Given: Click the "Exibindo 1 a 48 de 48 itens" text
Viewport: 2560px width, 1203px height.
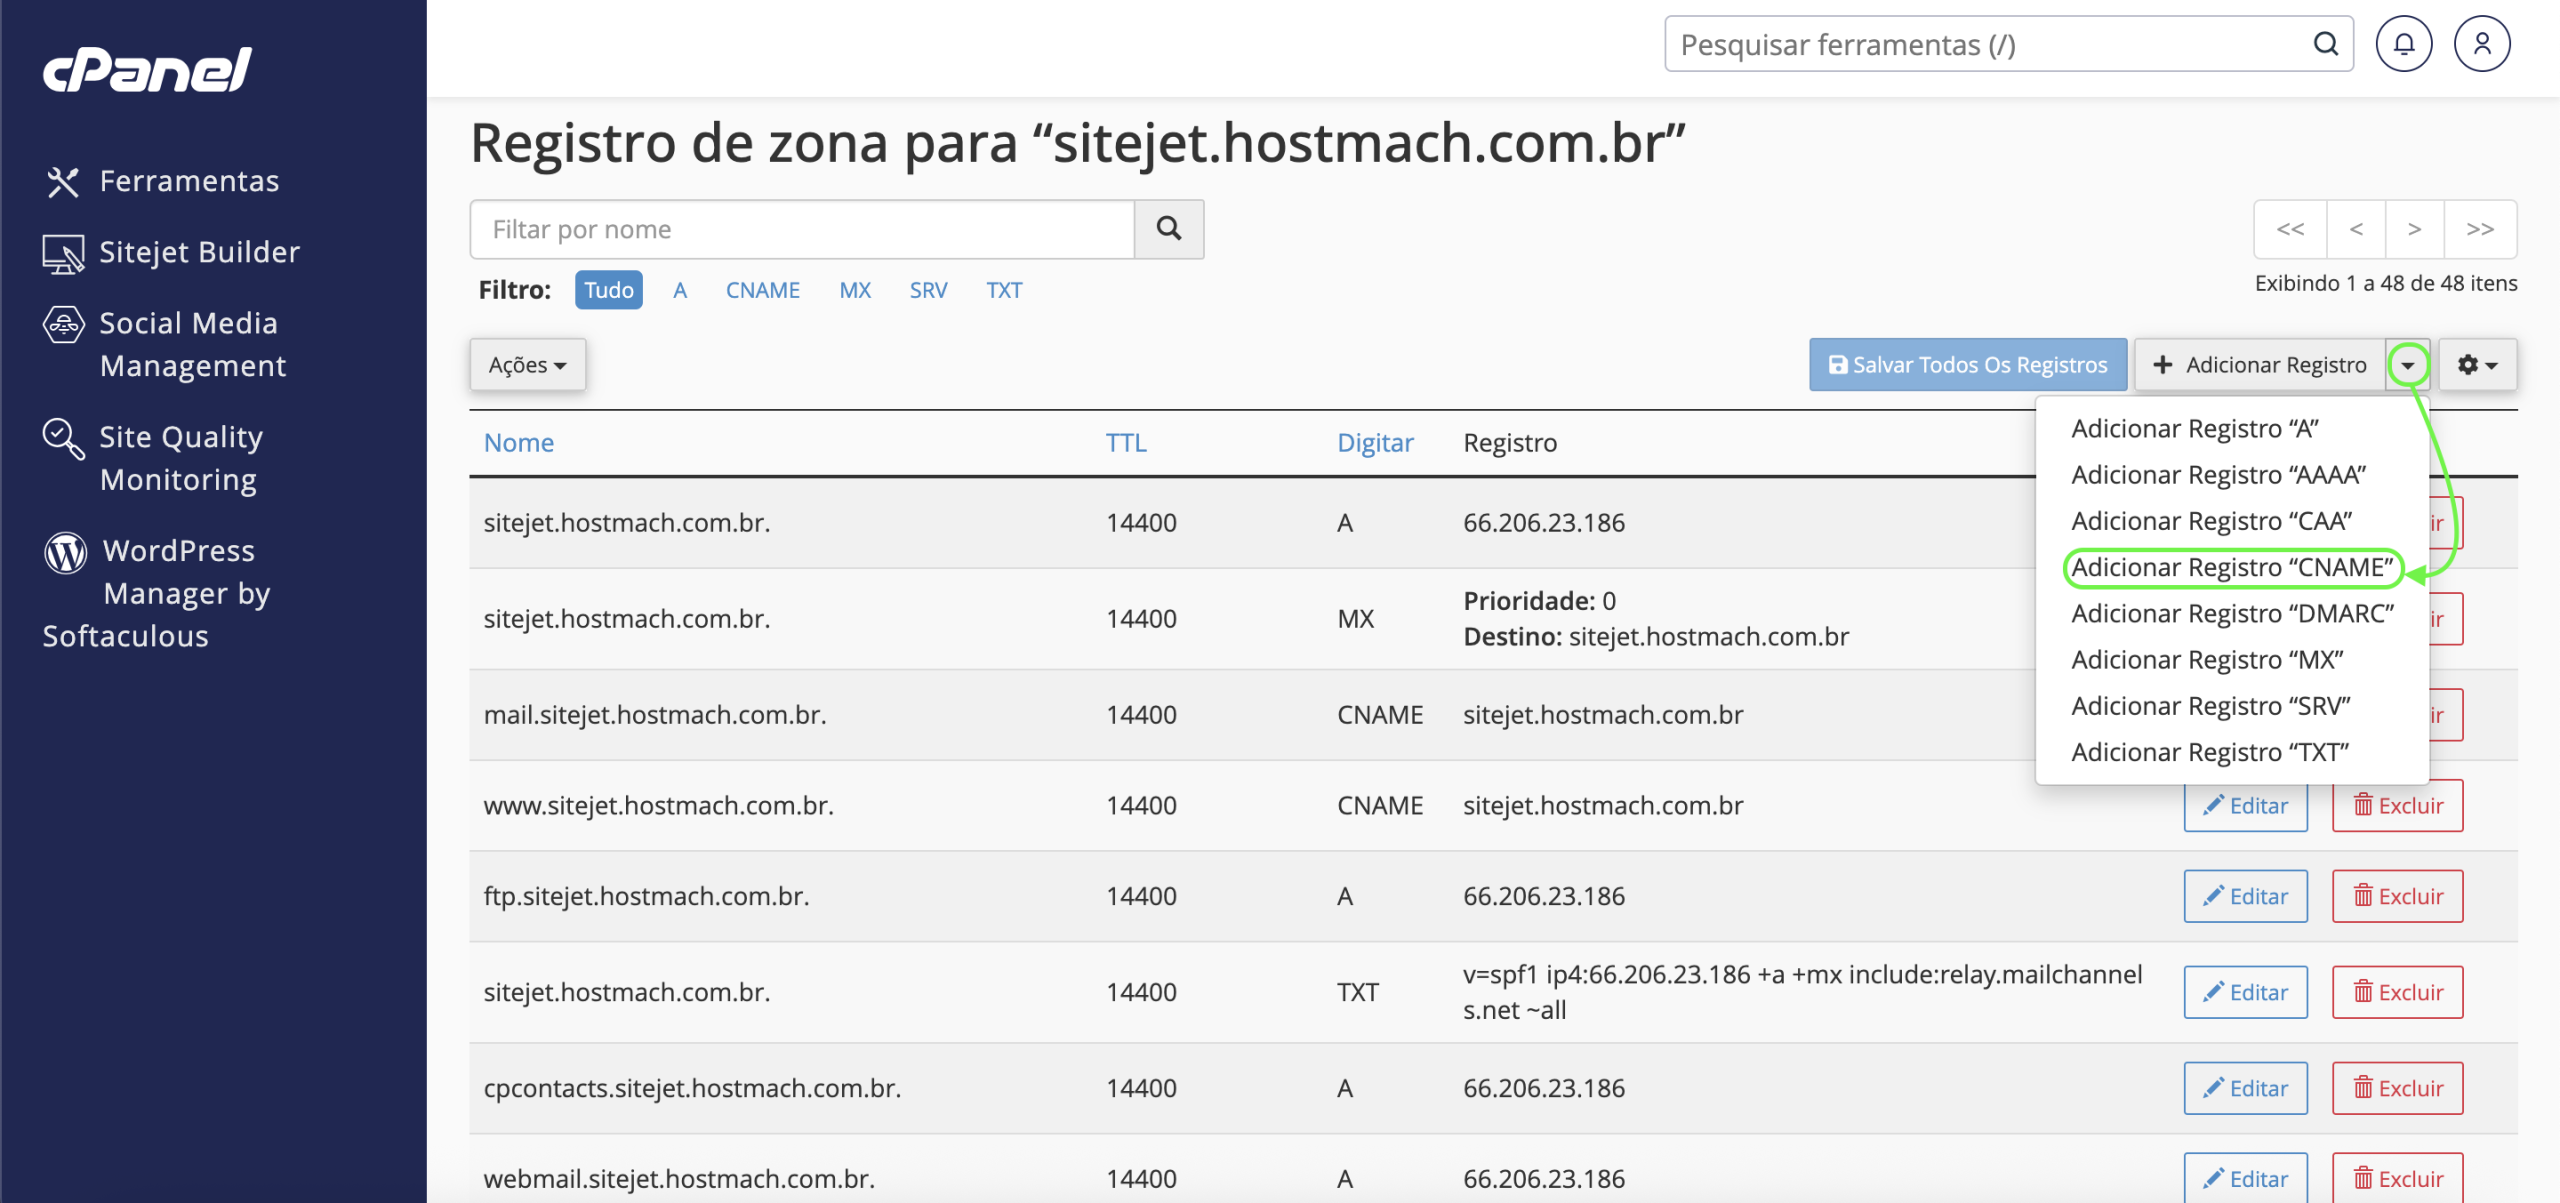Looking at the screenshot, I should [2386, 283].
